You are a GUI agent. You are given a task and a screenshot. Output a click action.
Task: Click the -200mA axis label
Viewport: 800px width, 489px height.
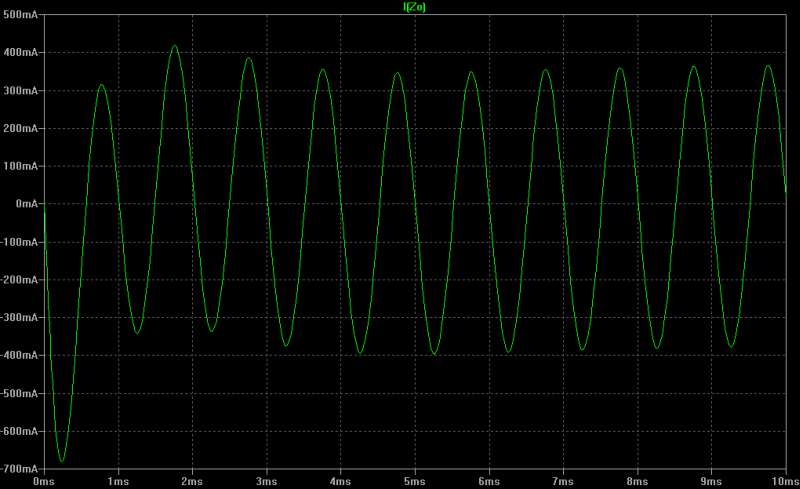(x=19, y=280)
